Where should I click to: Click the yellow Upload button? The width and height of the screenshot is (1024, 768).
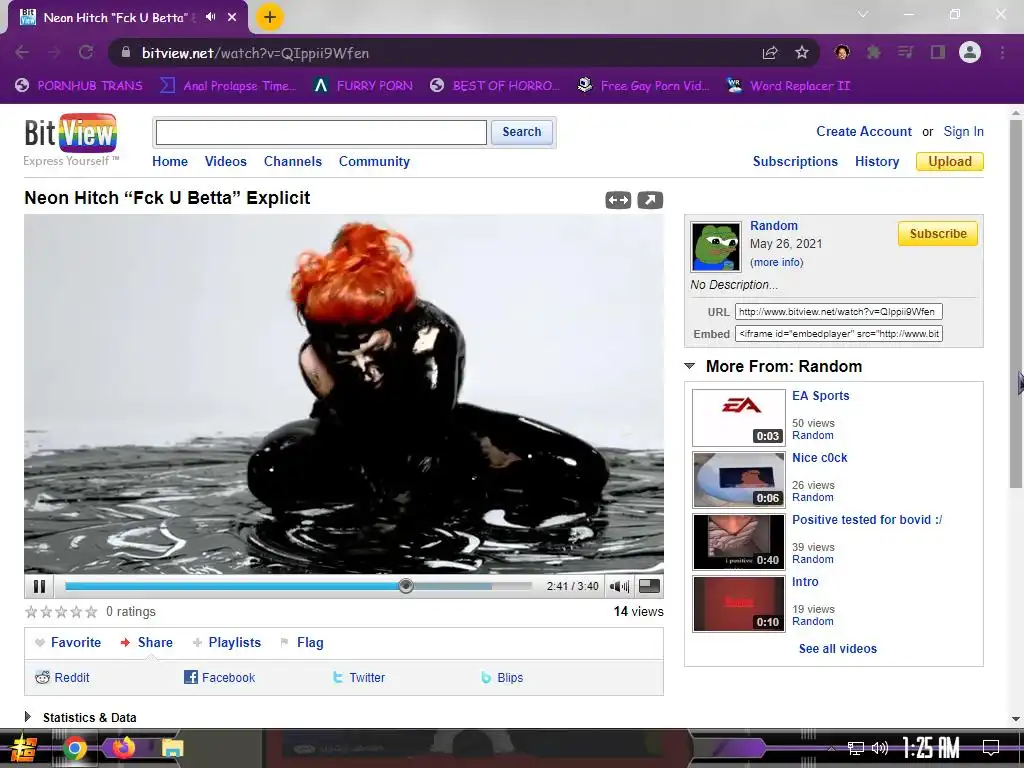950,161
